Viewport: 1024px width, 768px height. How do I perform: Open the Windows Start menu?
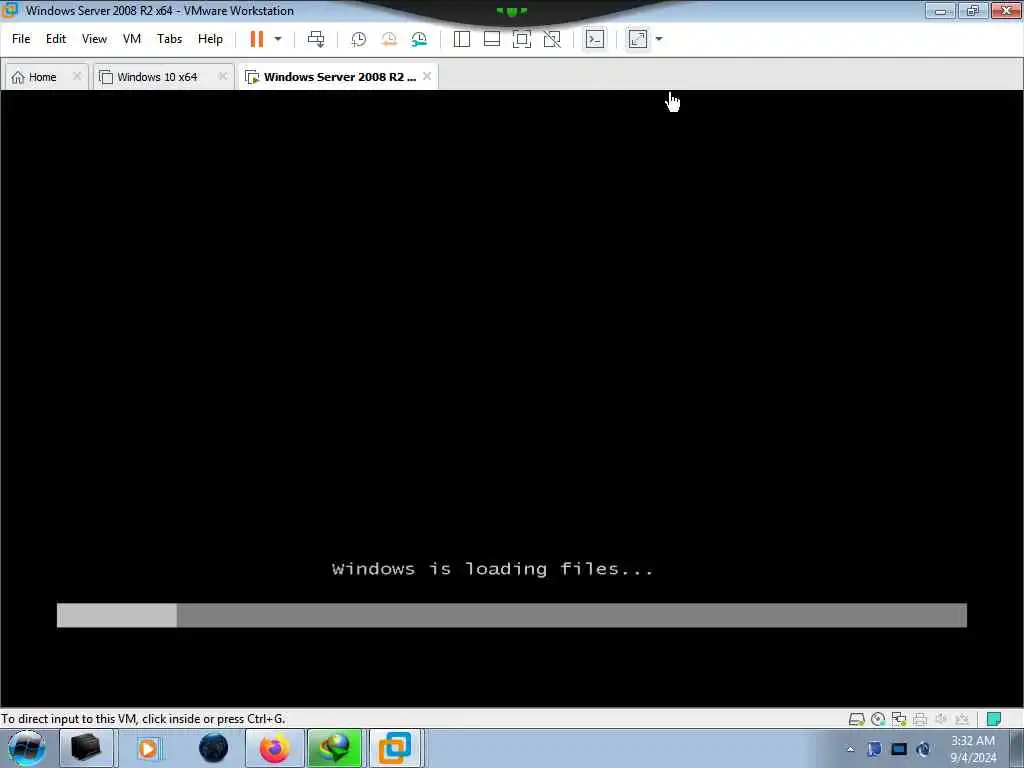coord(27,748)
